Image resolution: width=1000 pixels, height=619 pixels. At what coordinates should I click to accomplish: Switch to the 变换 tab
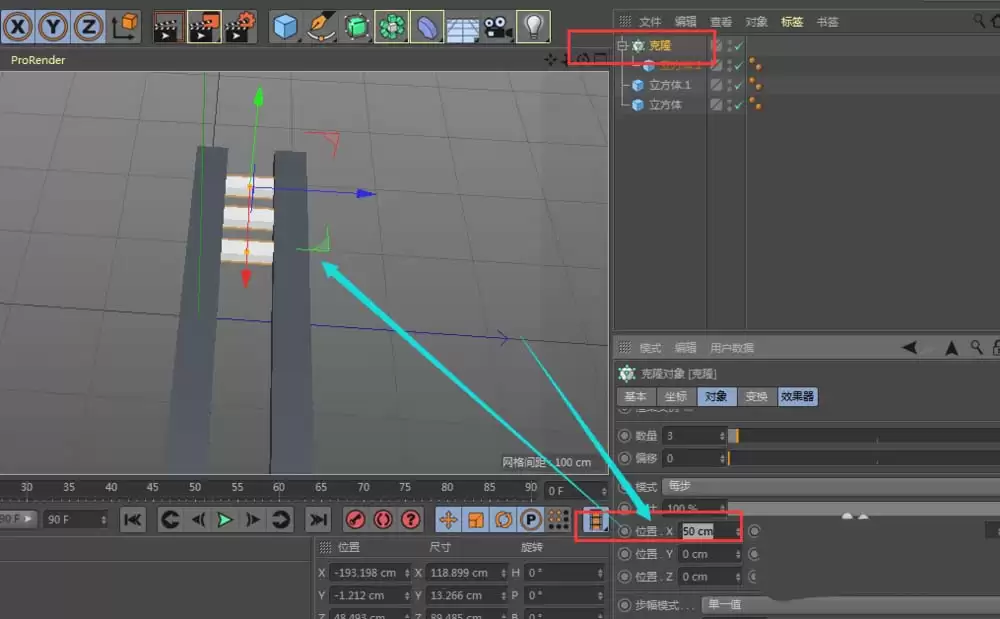[756, 397]
